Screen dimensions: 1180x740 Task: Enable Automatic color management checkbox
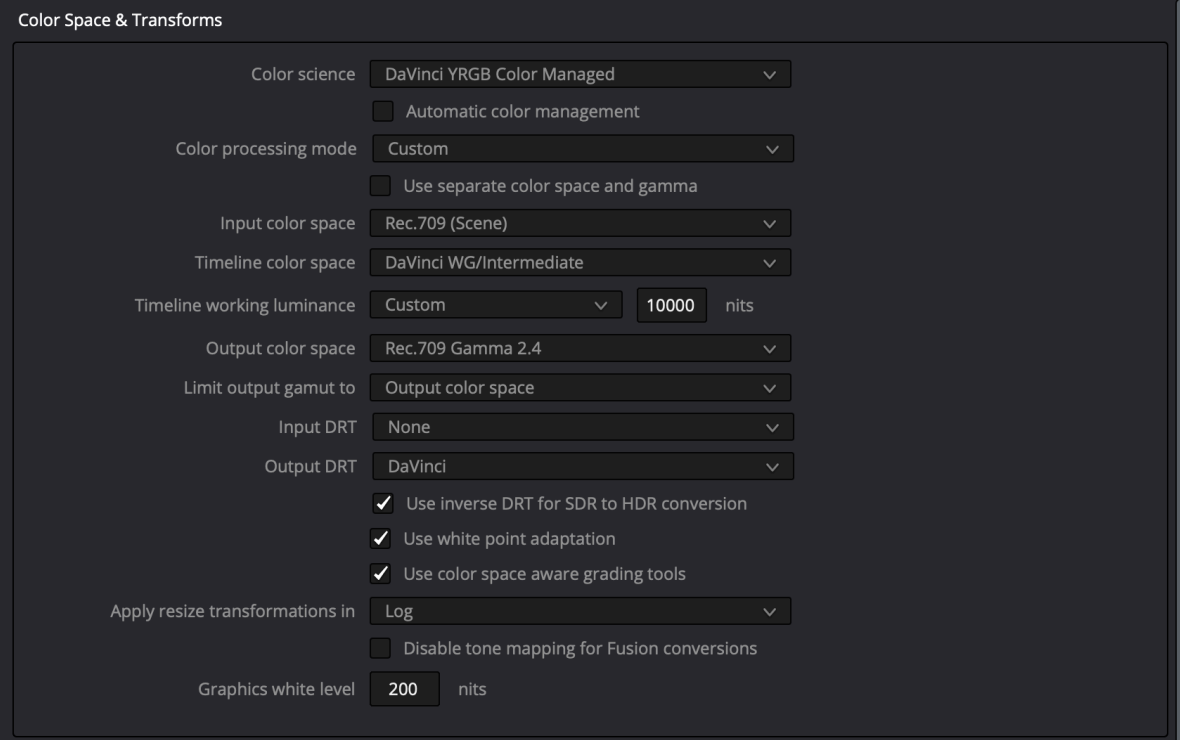point(382,111)
